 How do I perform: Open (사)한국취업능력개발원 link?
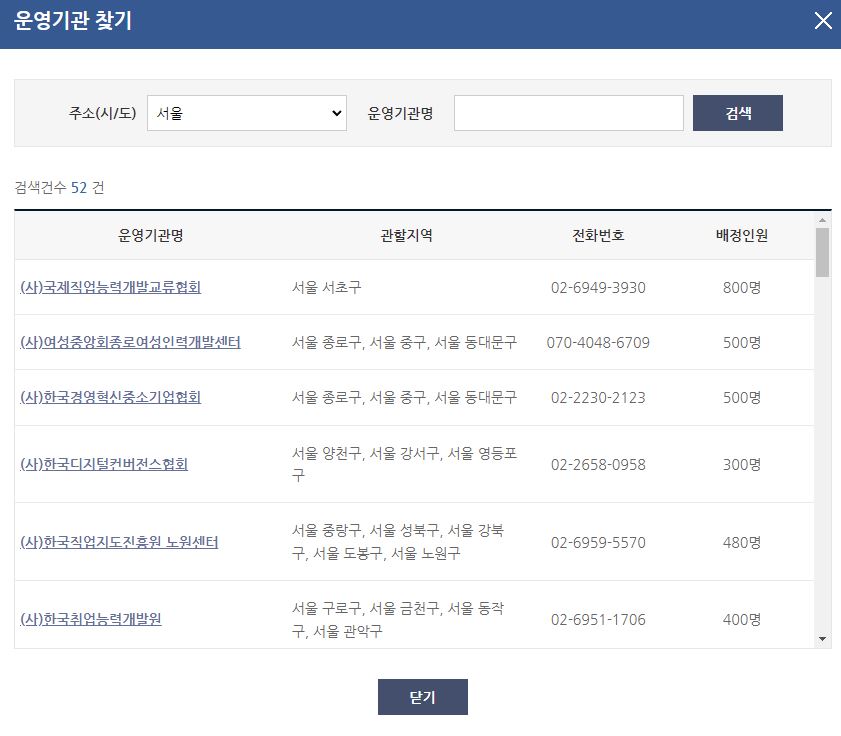(x=91, y=620)
